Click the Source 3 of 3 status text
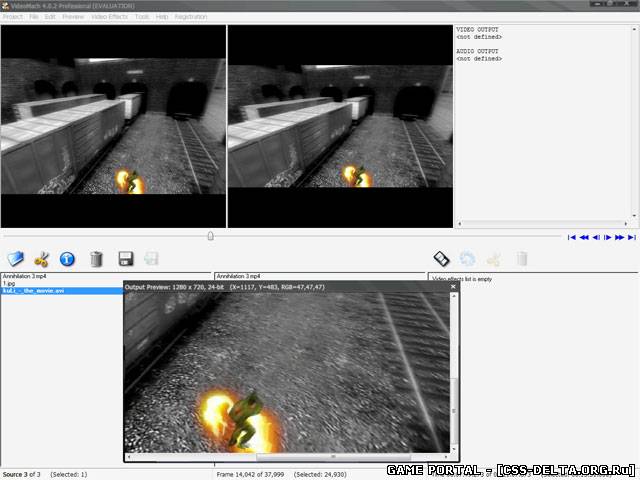Image resolution: width=640 pixels, height=480 pixels. pos(21,474)
